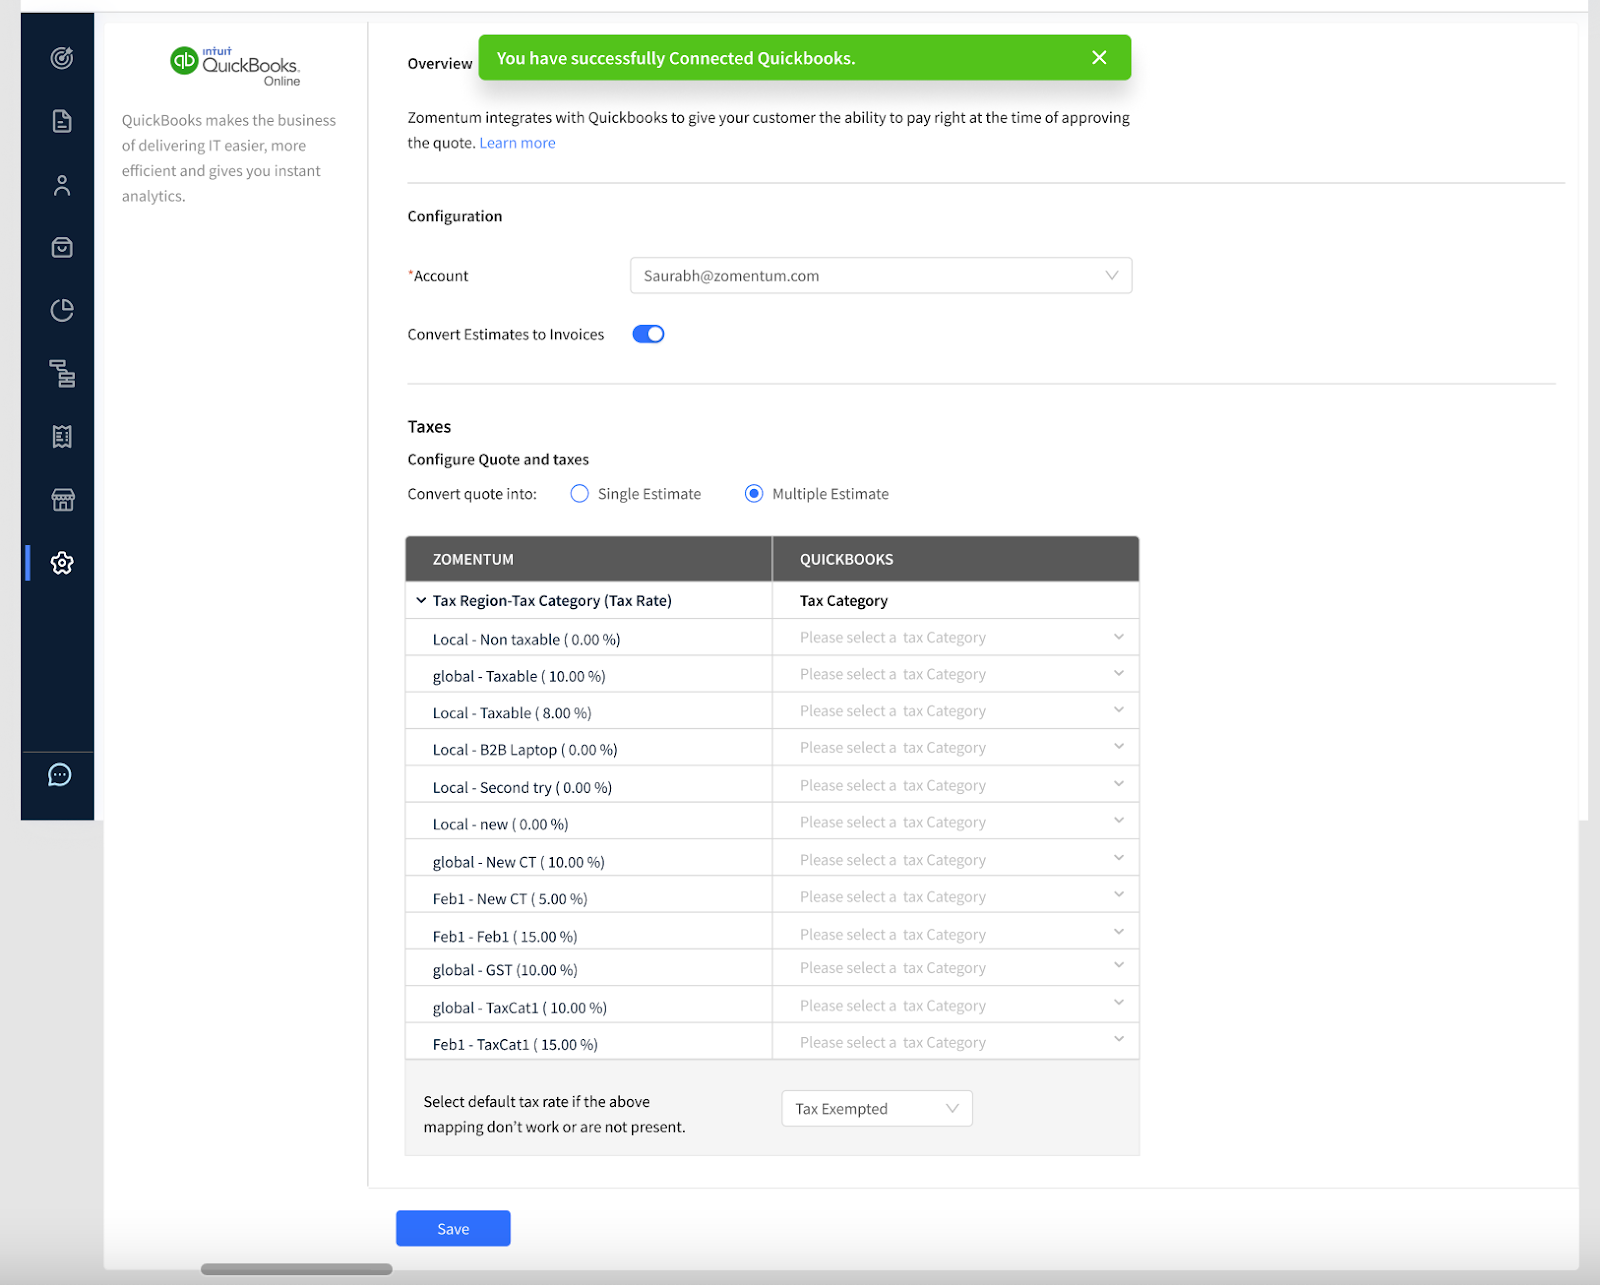Open tax category dropdown for Local - Second try

(956, 785)
